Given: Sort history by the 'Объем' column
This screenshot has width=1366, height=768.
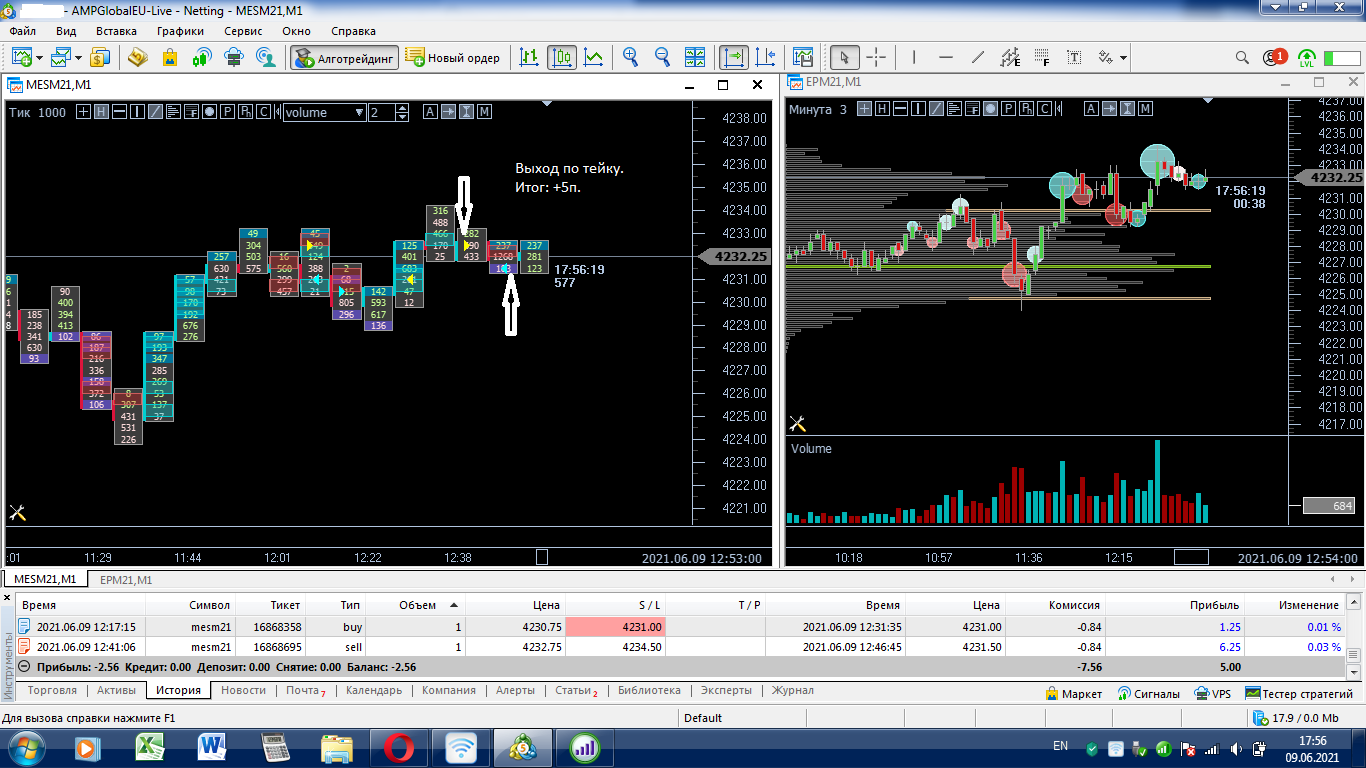Looking at the screenshot, I should pyautogui.click(x=417, y=605).
